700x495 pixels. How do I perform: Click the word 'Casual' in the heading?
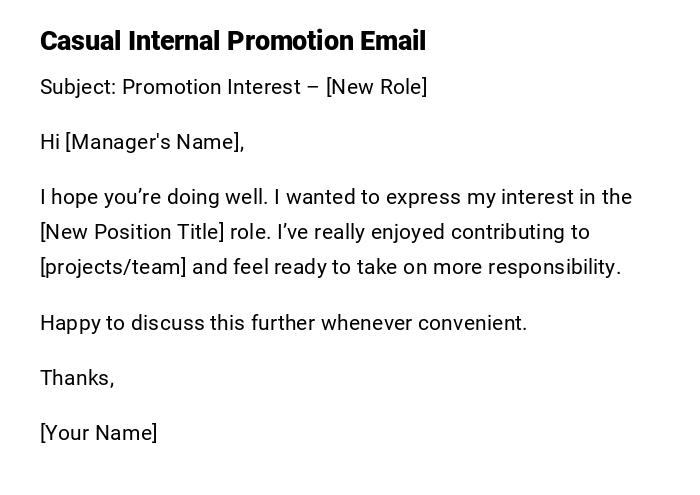pyautogui.click(x=80, y=41)
